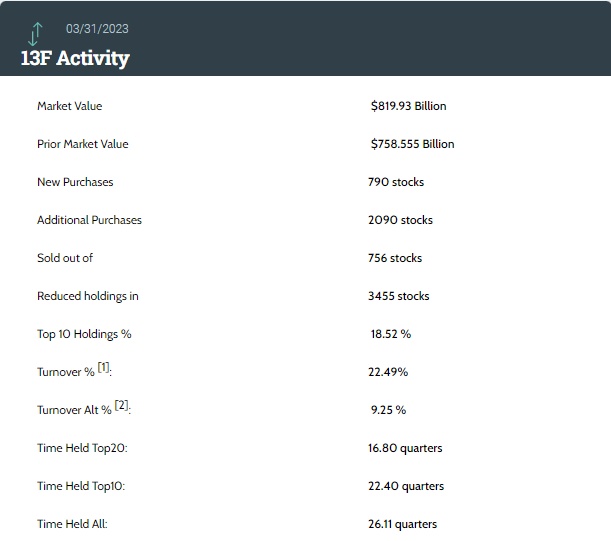
Task: Click the Market Value label
Action: (69, 106)
